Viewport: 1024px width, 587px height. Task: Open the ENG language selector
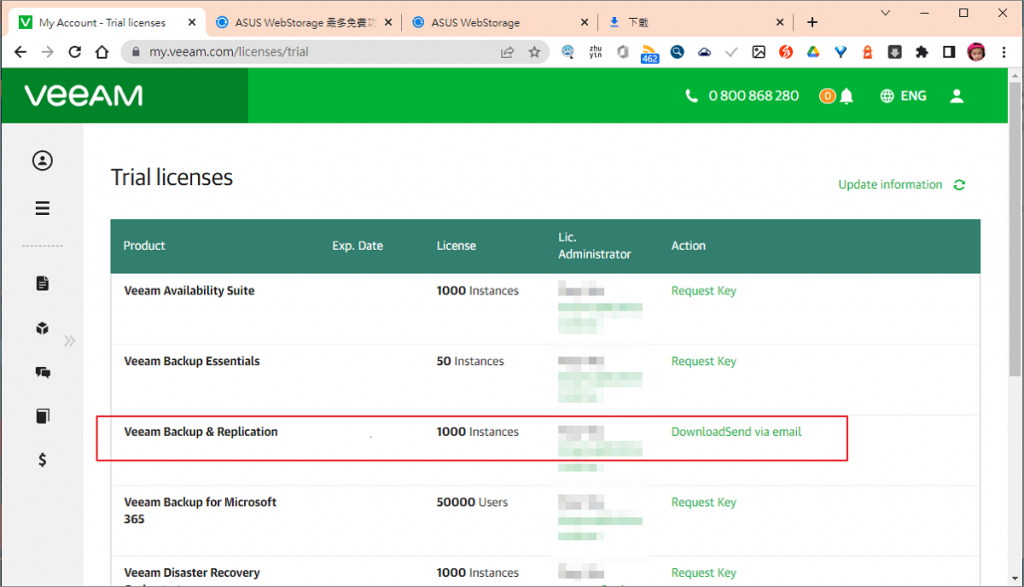(x=903, y=96)
